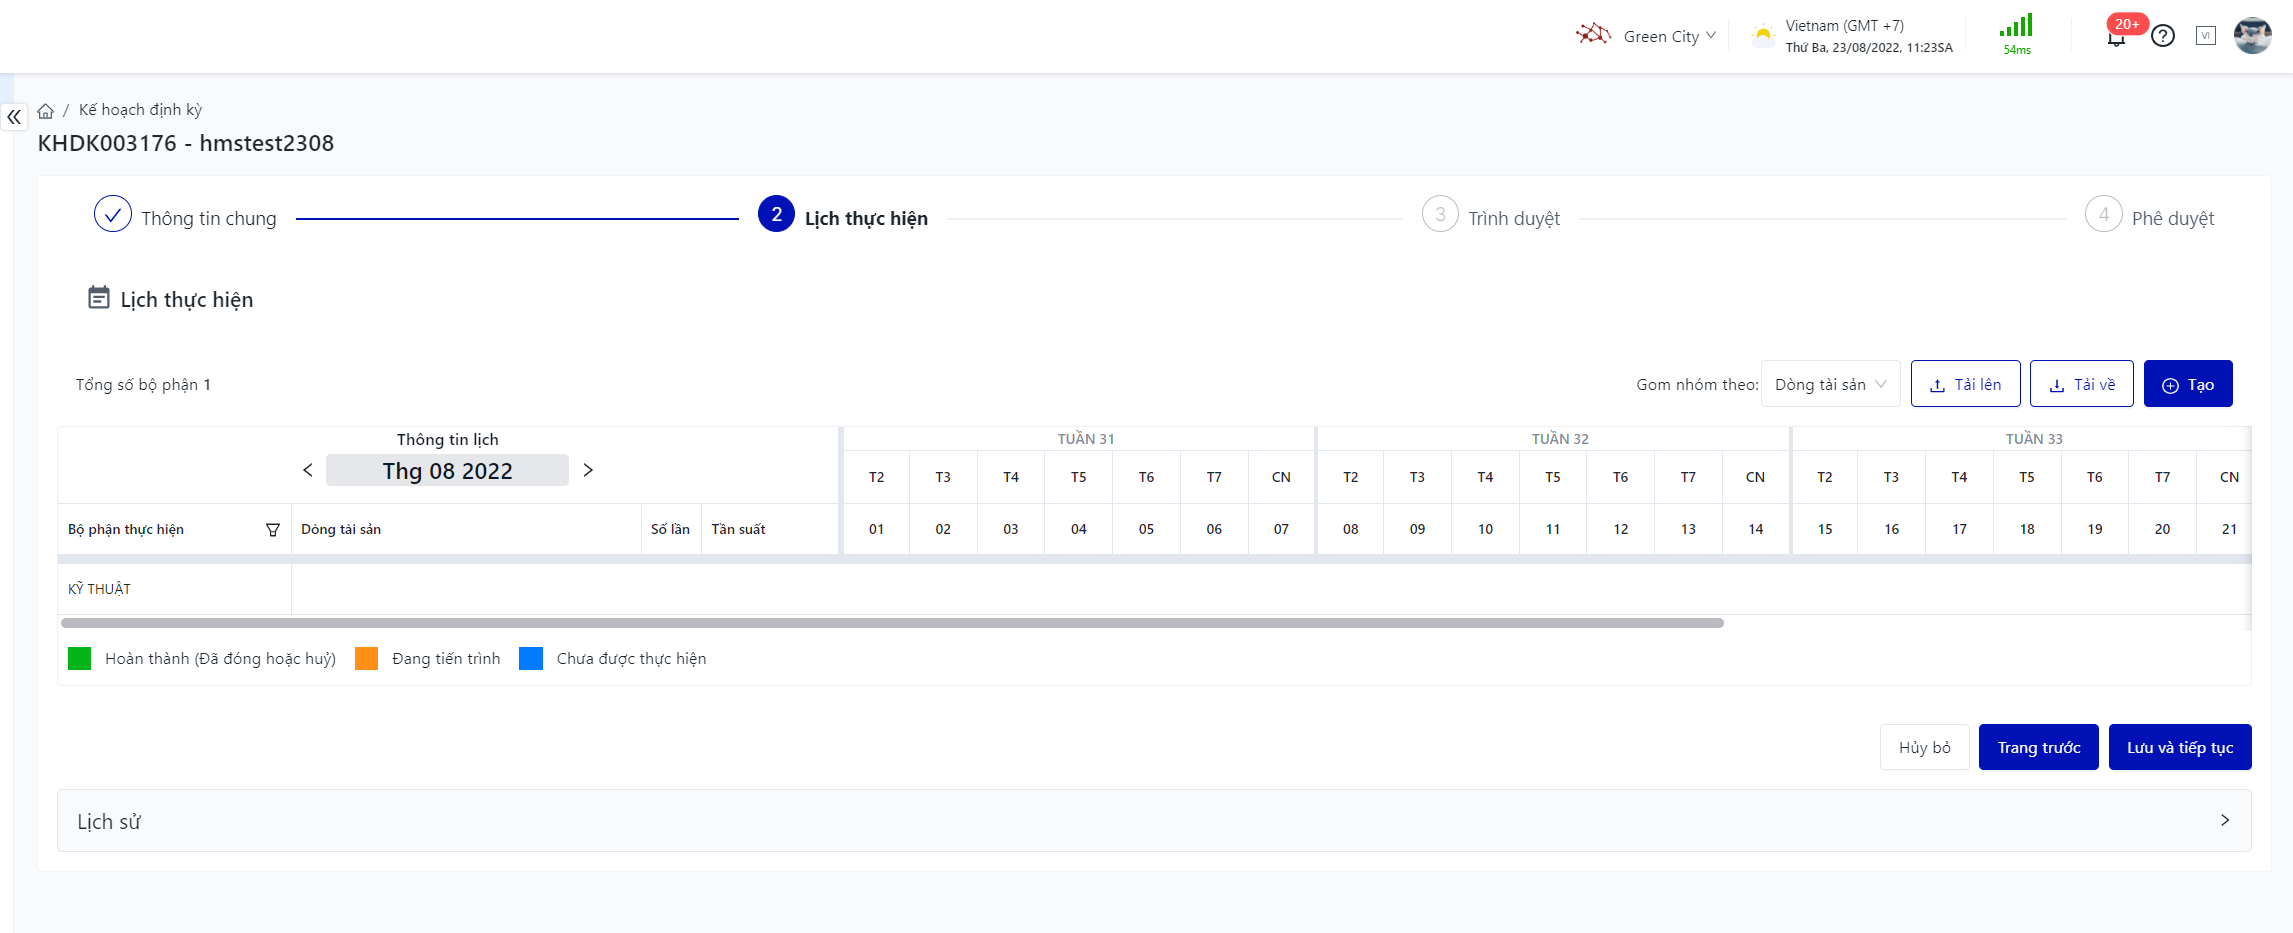
Task: Filter the Bộ phận thực hiện column
Action: pos(272,530)
